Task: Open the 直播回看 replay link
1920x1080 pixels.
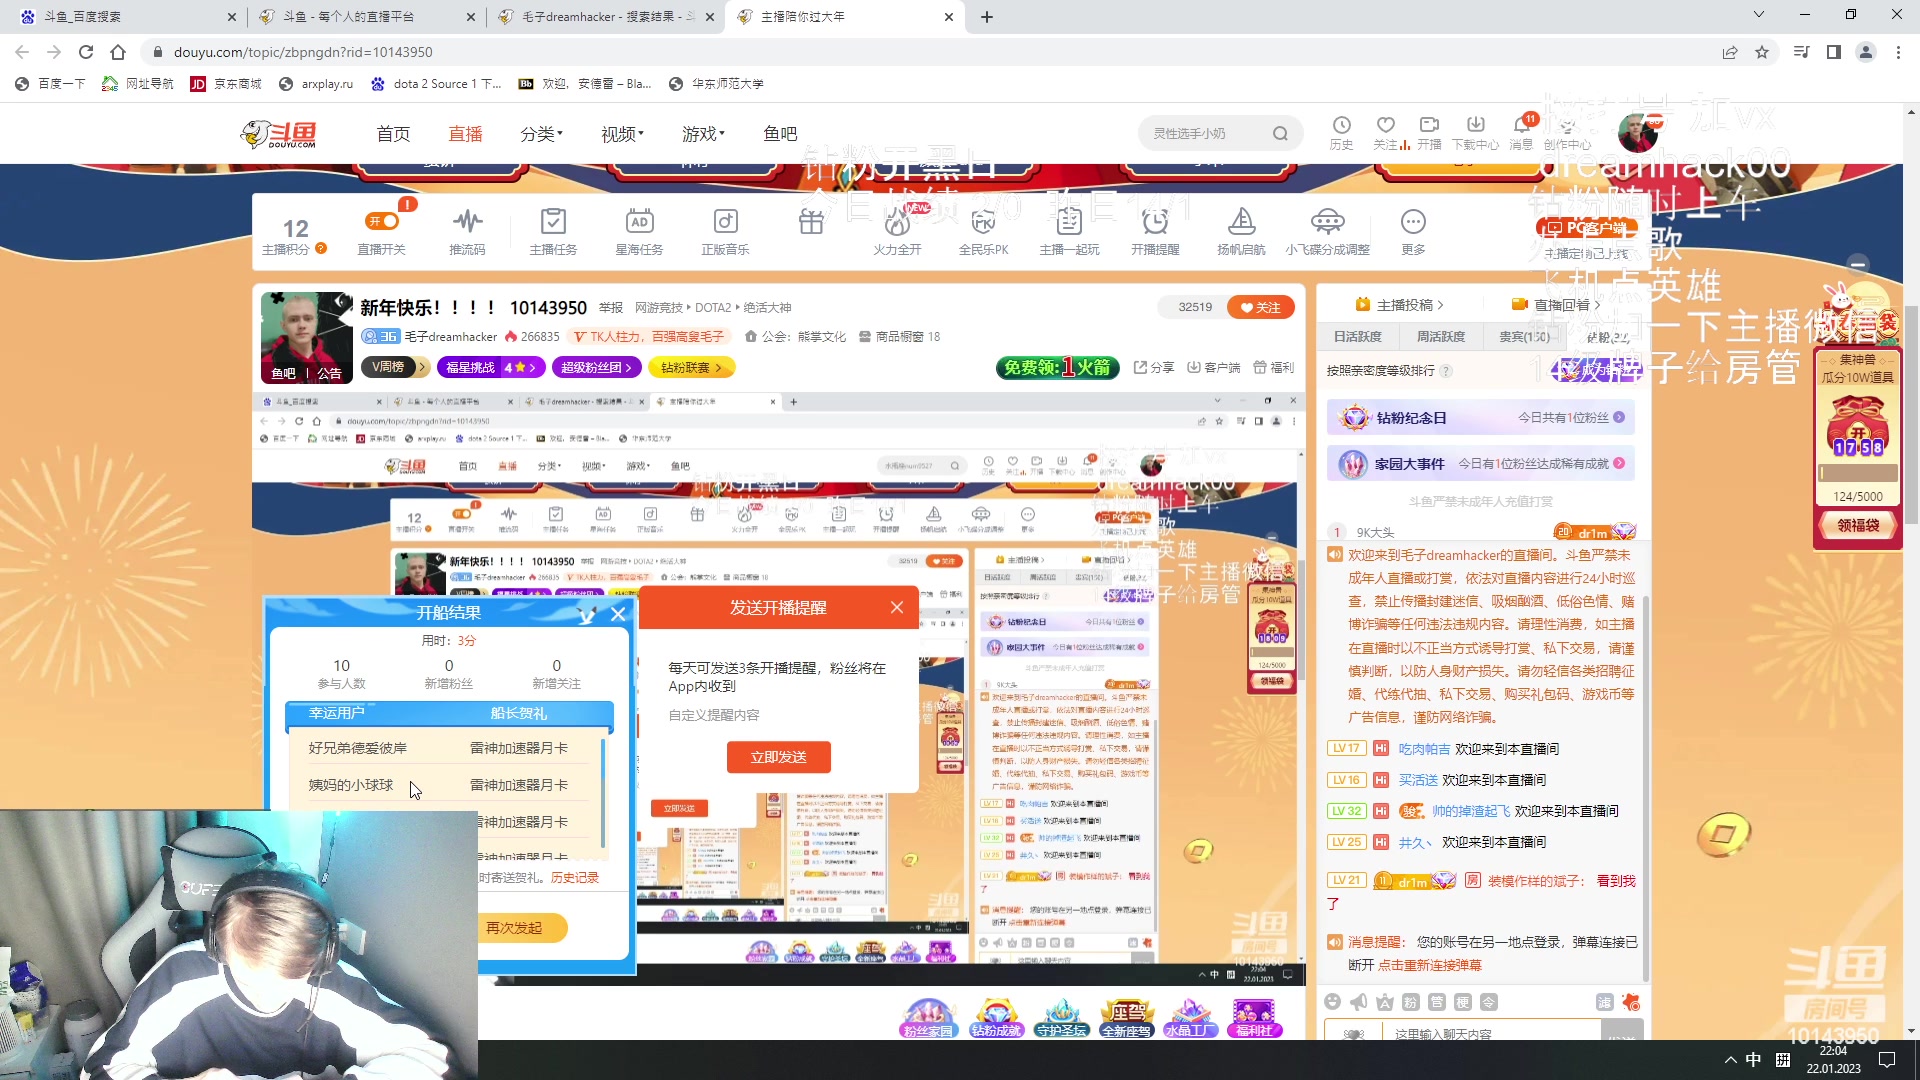Action: 1556,305
